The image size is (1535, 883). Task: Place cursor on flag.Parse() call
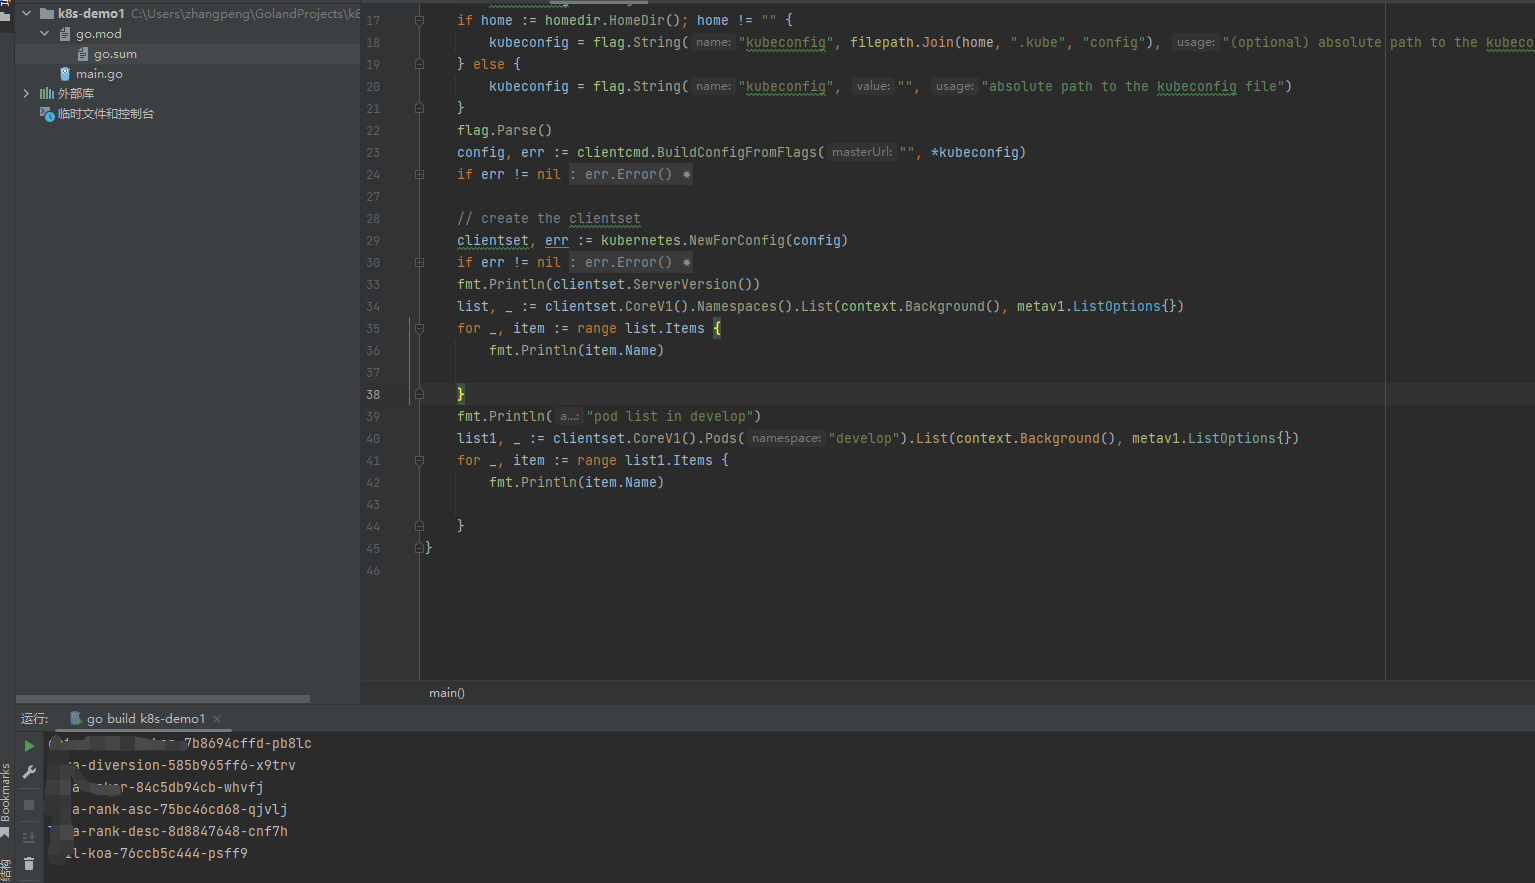tap(505, 130)
